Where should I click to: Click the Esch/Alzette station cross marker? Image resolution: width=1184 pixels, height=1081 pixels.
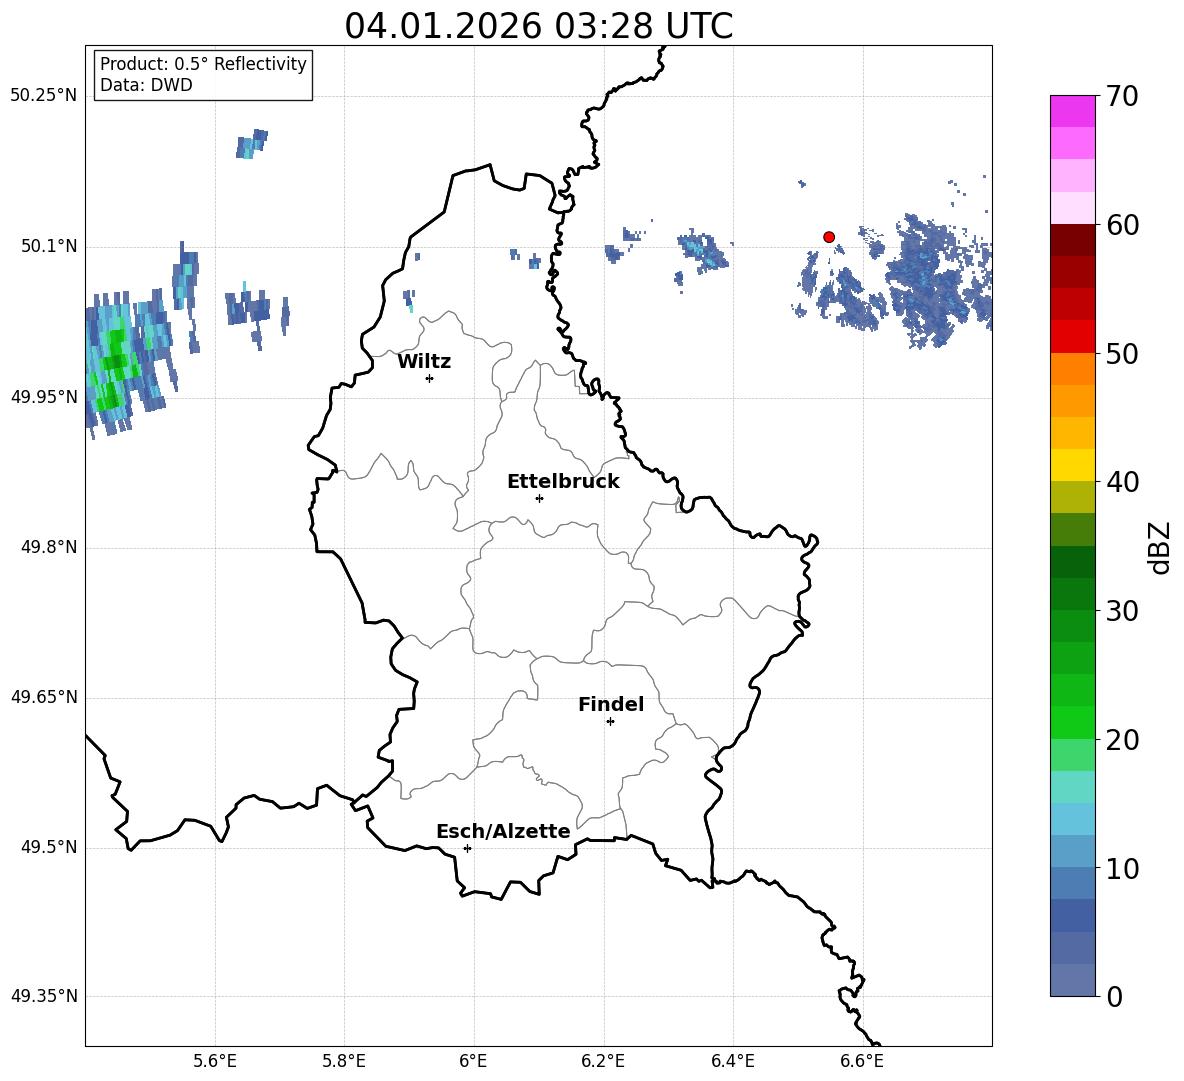(467, 848)
